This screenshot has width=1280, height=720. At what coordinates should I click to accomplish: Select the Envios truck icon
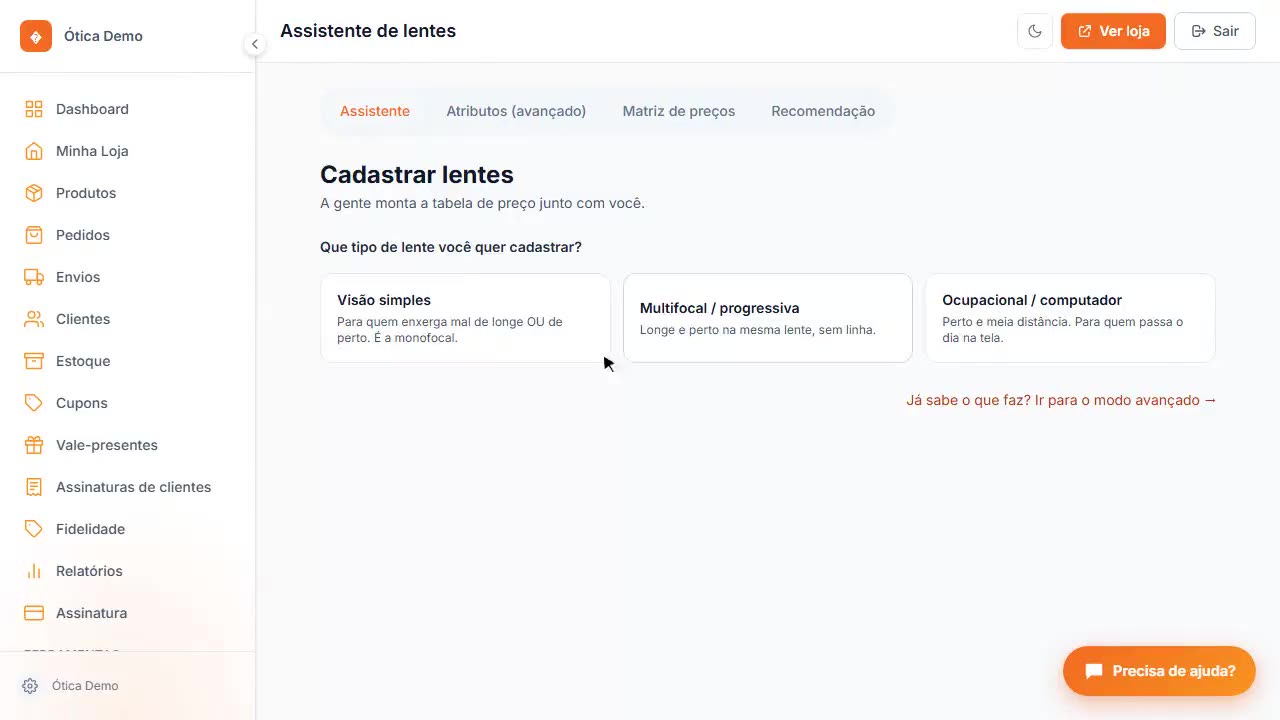[x=34, y=277]
